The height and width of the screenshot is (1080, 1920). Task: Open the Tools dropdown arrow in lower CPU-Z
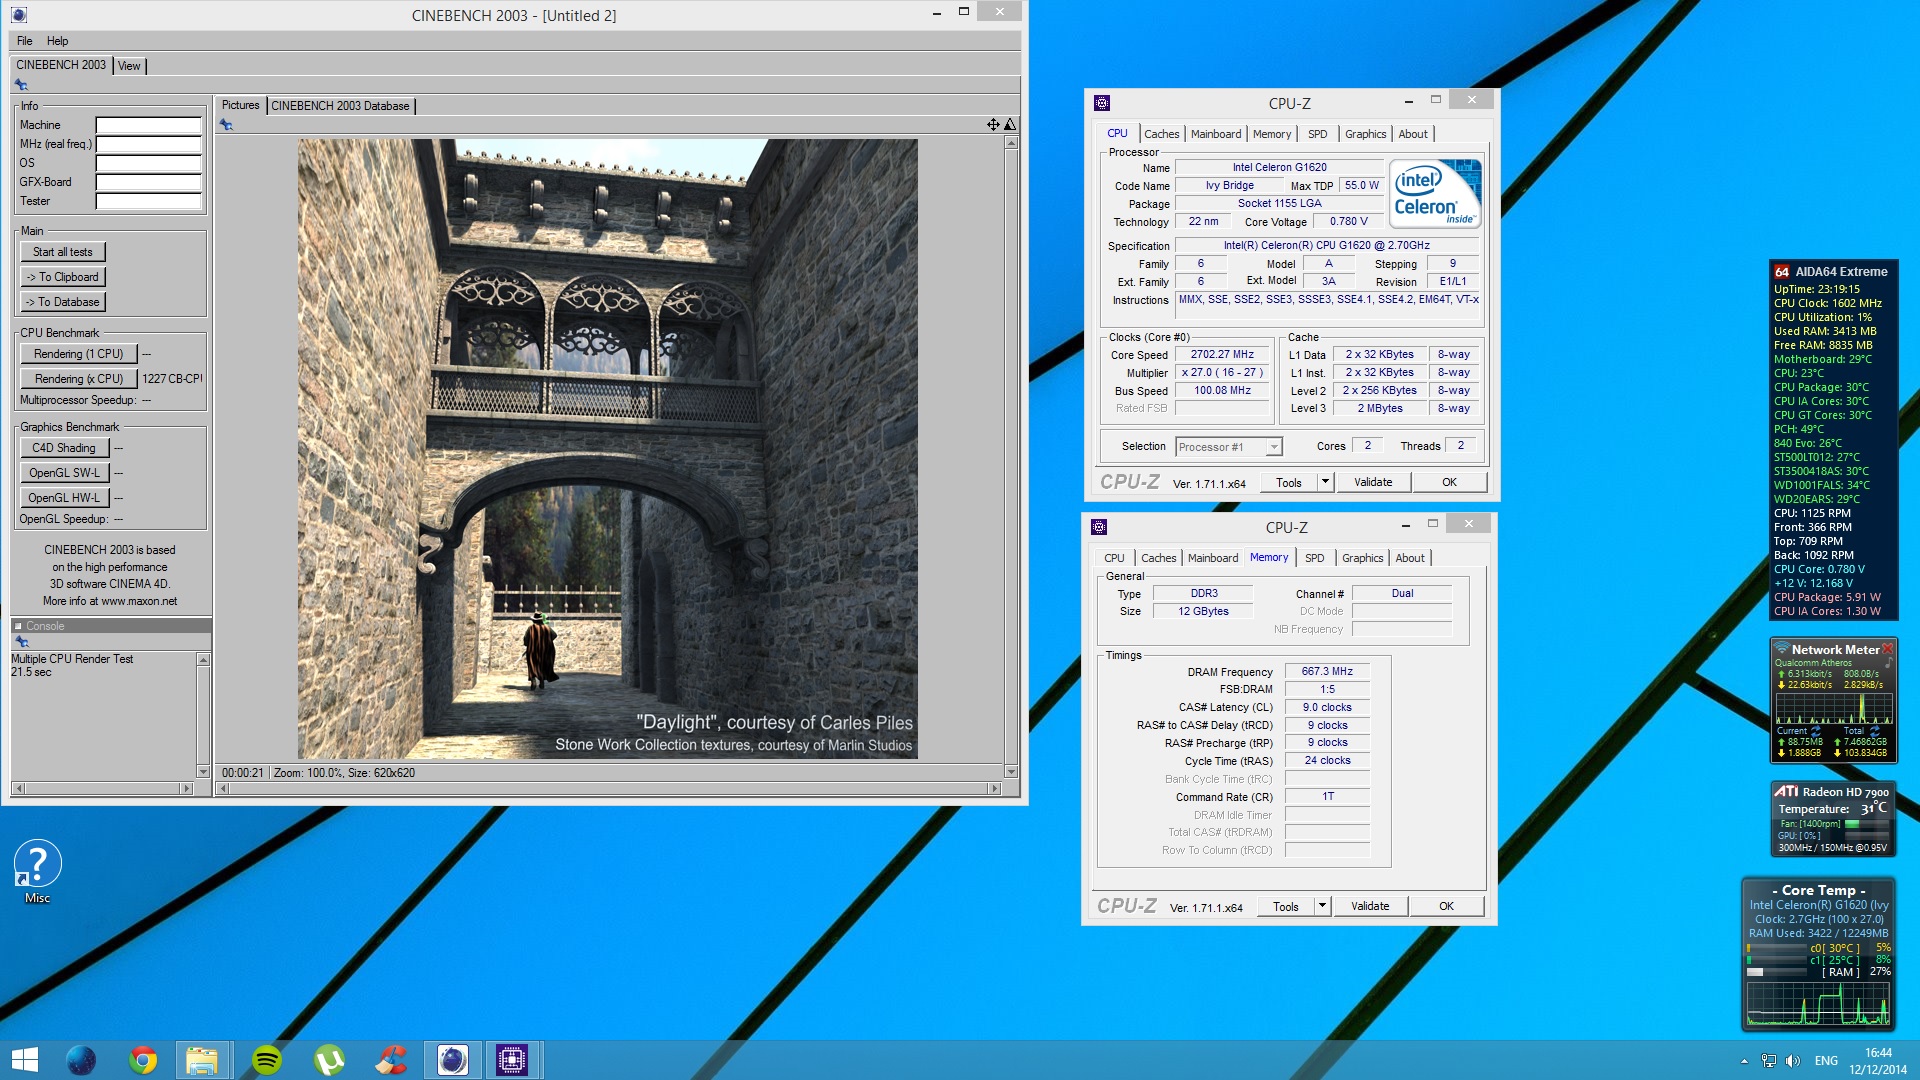pyautogui.click(x=1322, y=906)
